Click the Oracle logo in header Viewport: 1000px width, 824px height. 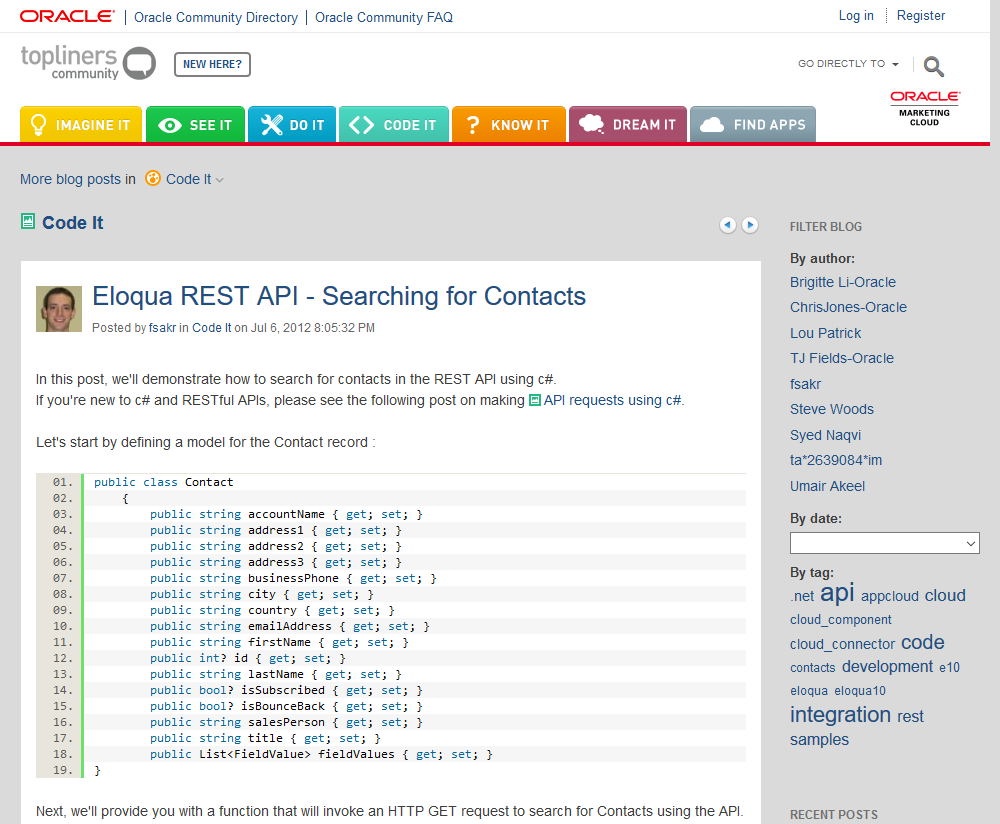[x=67, y=17]
